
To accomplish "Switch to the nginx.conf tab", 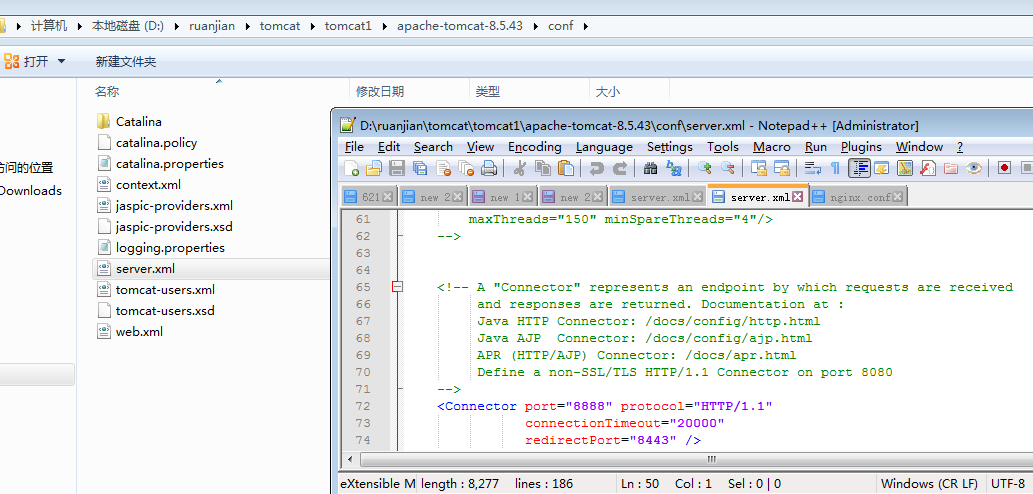I will (x=860, y=197).
